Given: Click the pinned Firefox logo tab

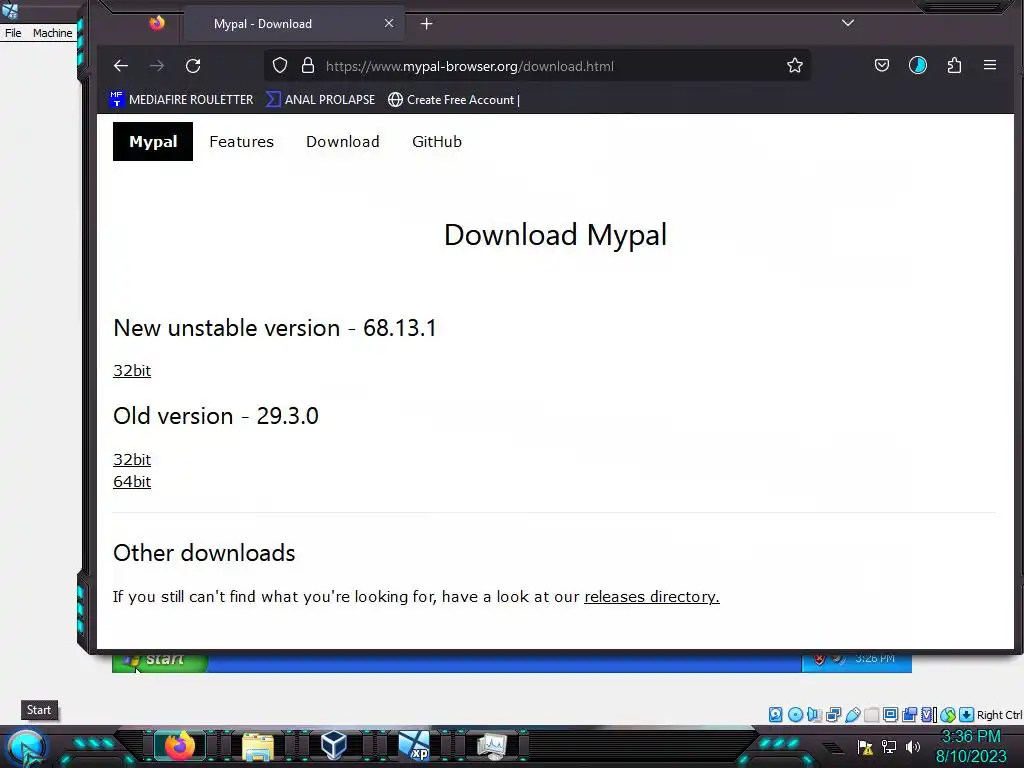Looking at the screenshot, I should (x=157, y=24).
